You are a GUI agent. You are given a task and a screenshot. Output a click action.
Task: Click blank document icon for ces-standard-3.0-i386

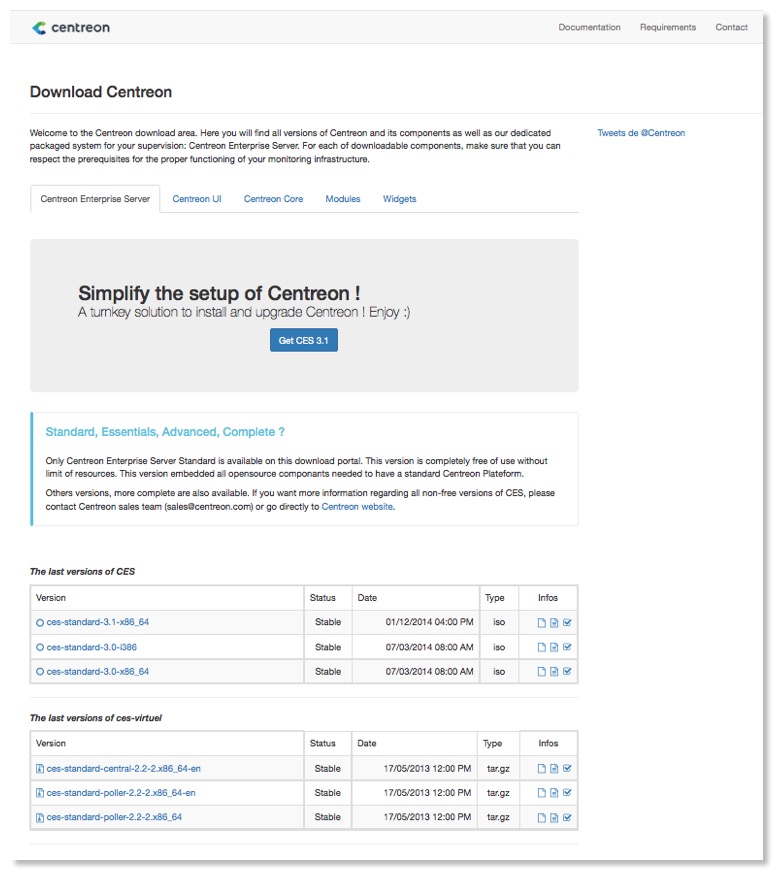point(542,648)
